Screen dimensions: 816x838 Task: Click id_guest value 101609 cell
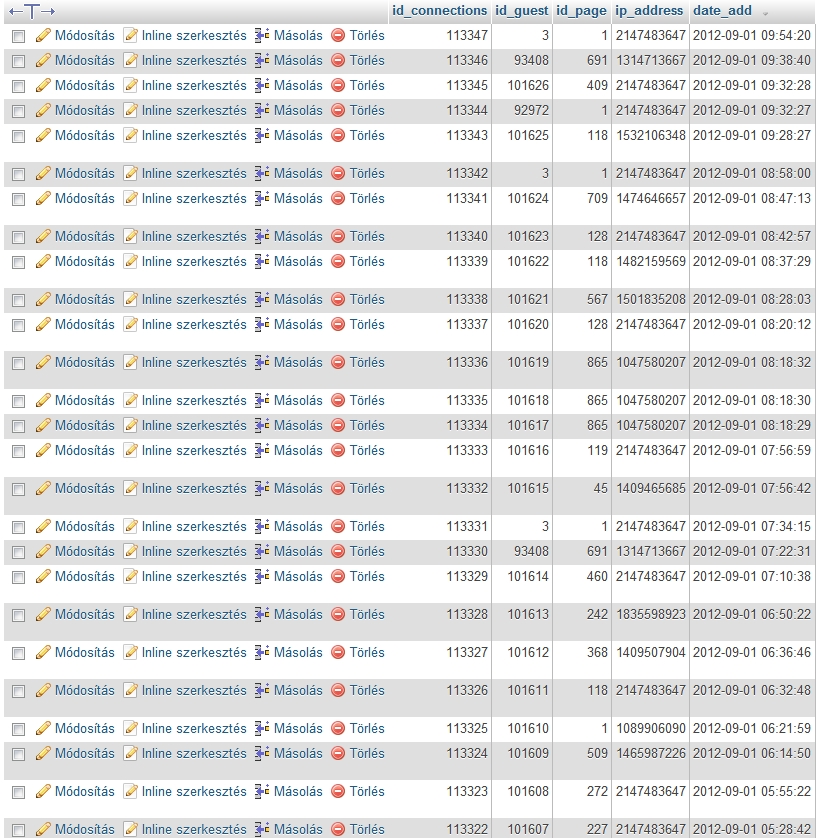pyautogui.click(x=528, y=754)
